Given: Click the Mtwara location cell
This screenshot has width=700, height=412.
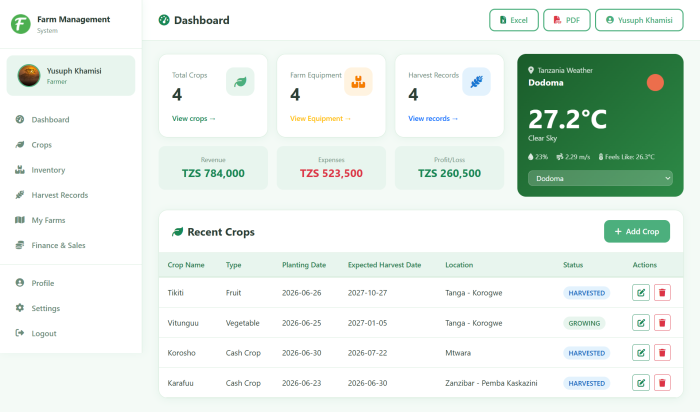Looking at the screenshot, I should (458, 353).
